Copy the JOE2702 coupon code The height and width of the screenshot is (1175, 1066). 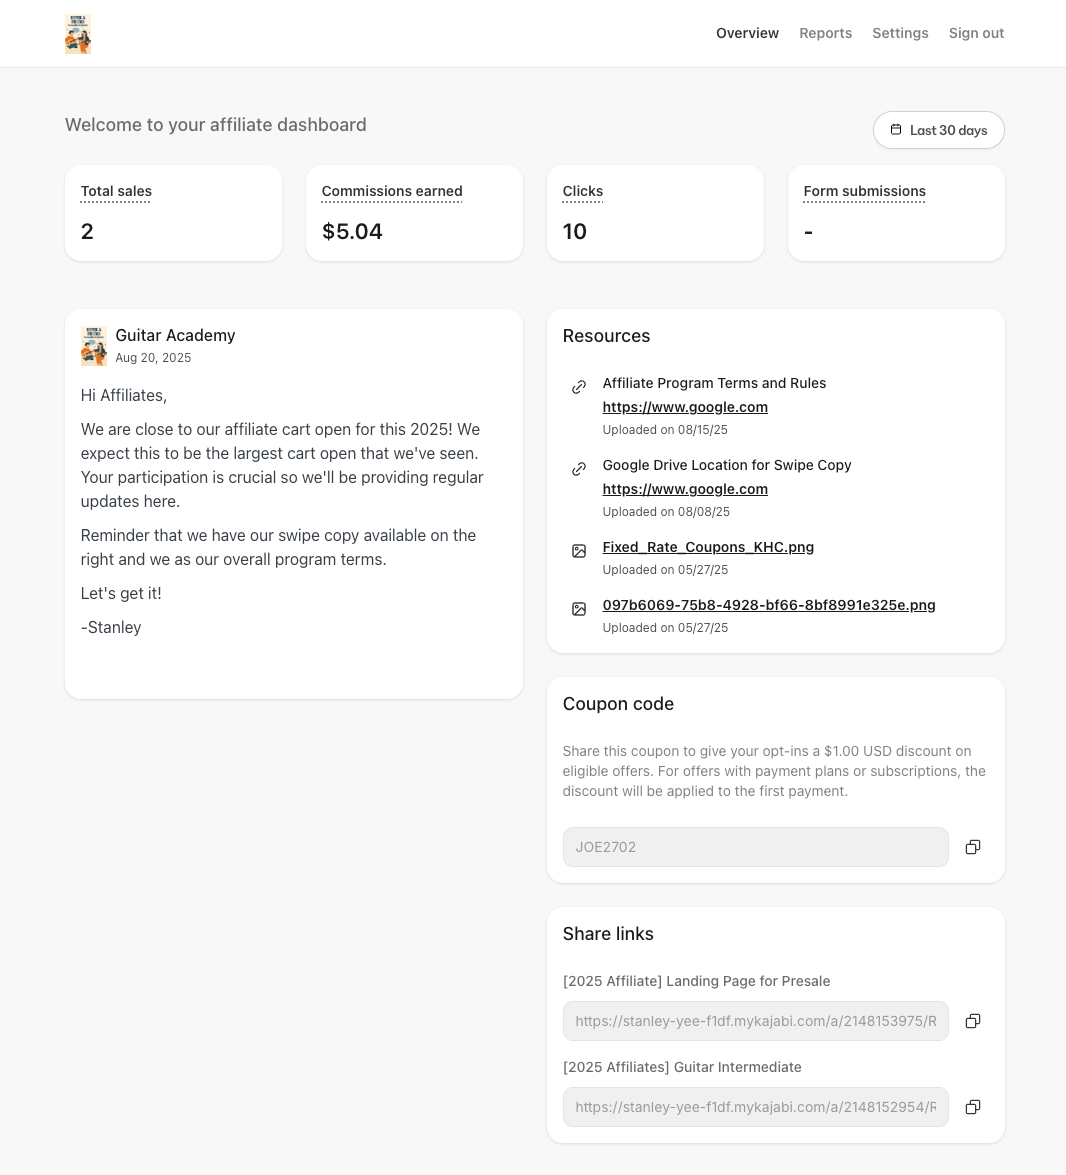pyautogui.click(x=972, y=847)
